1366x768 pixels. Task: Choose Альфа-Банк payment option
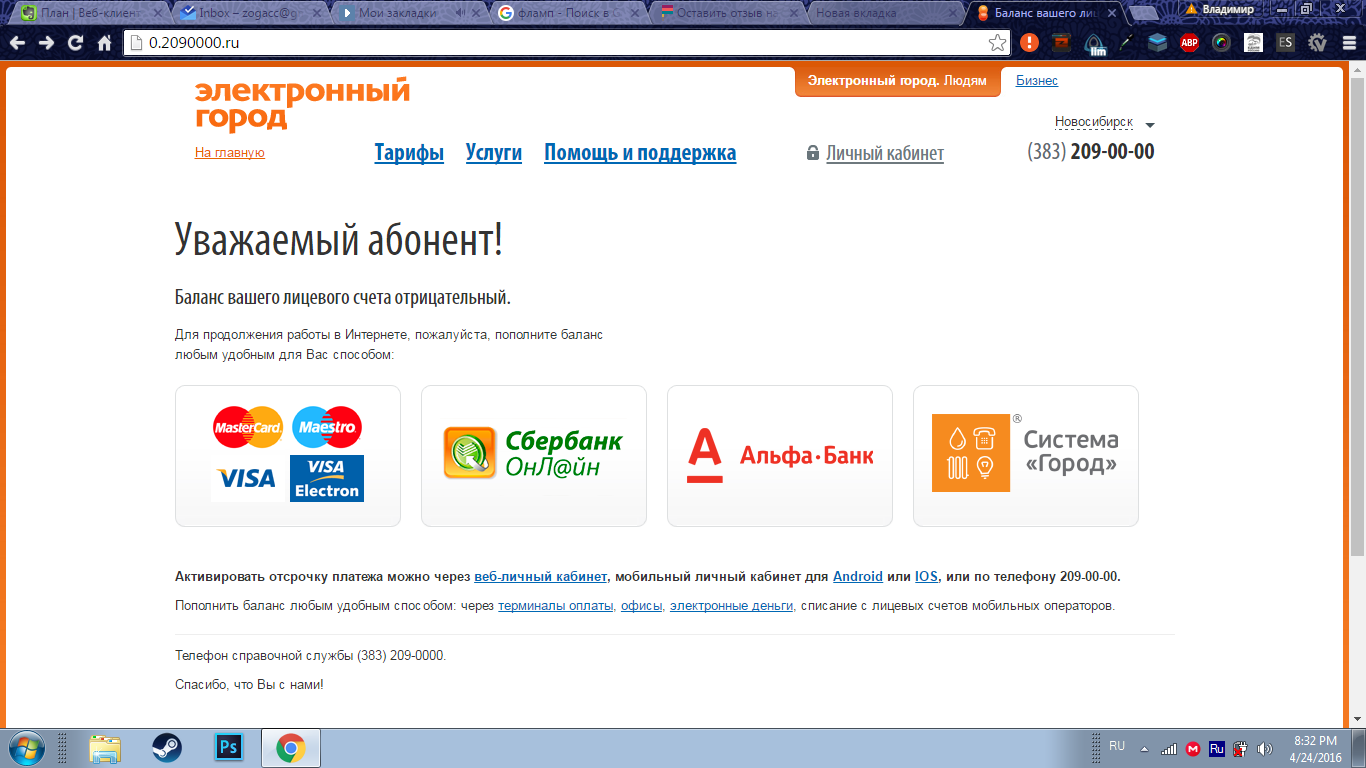click(x=780, y=456)
